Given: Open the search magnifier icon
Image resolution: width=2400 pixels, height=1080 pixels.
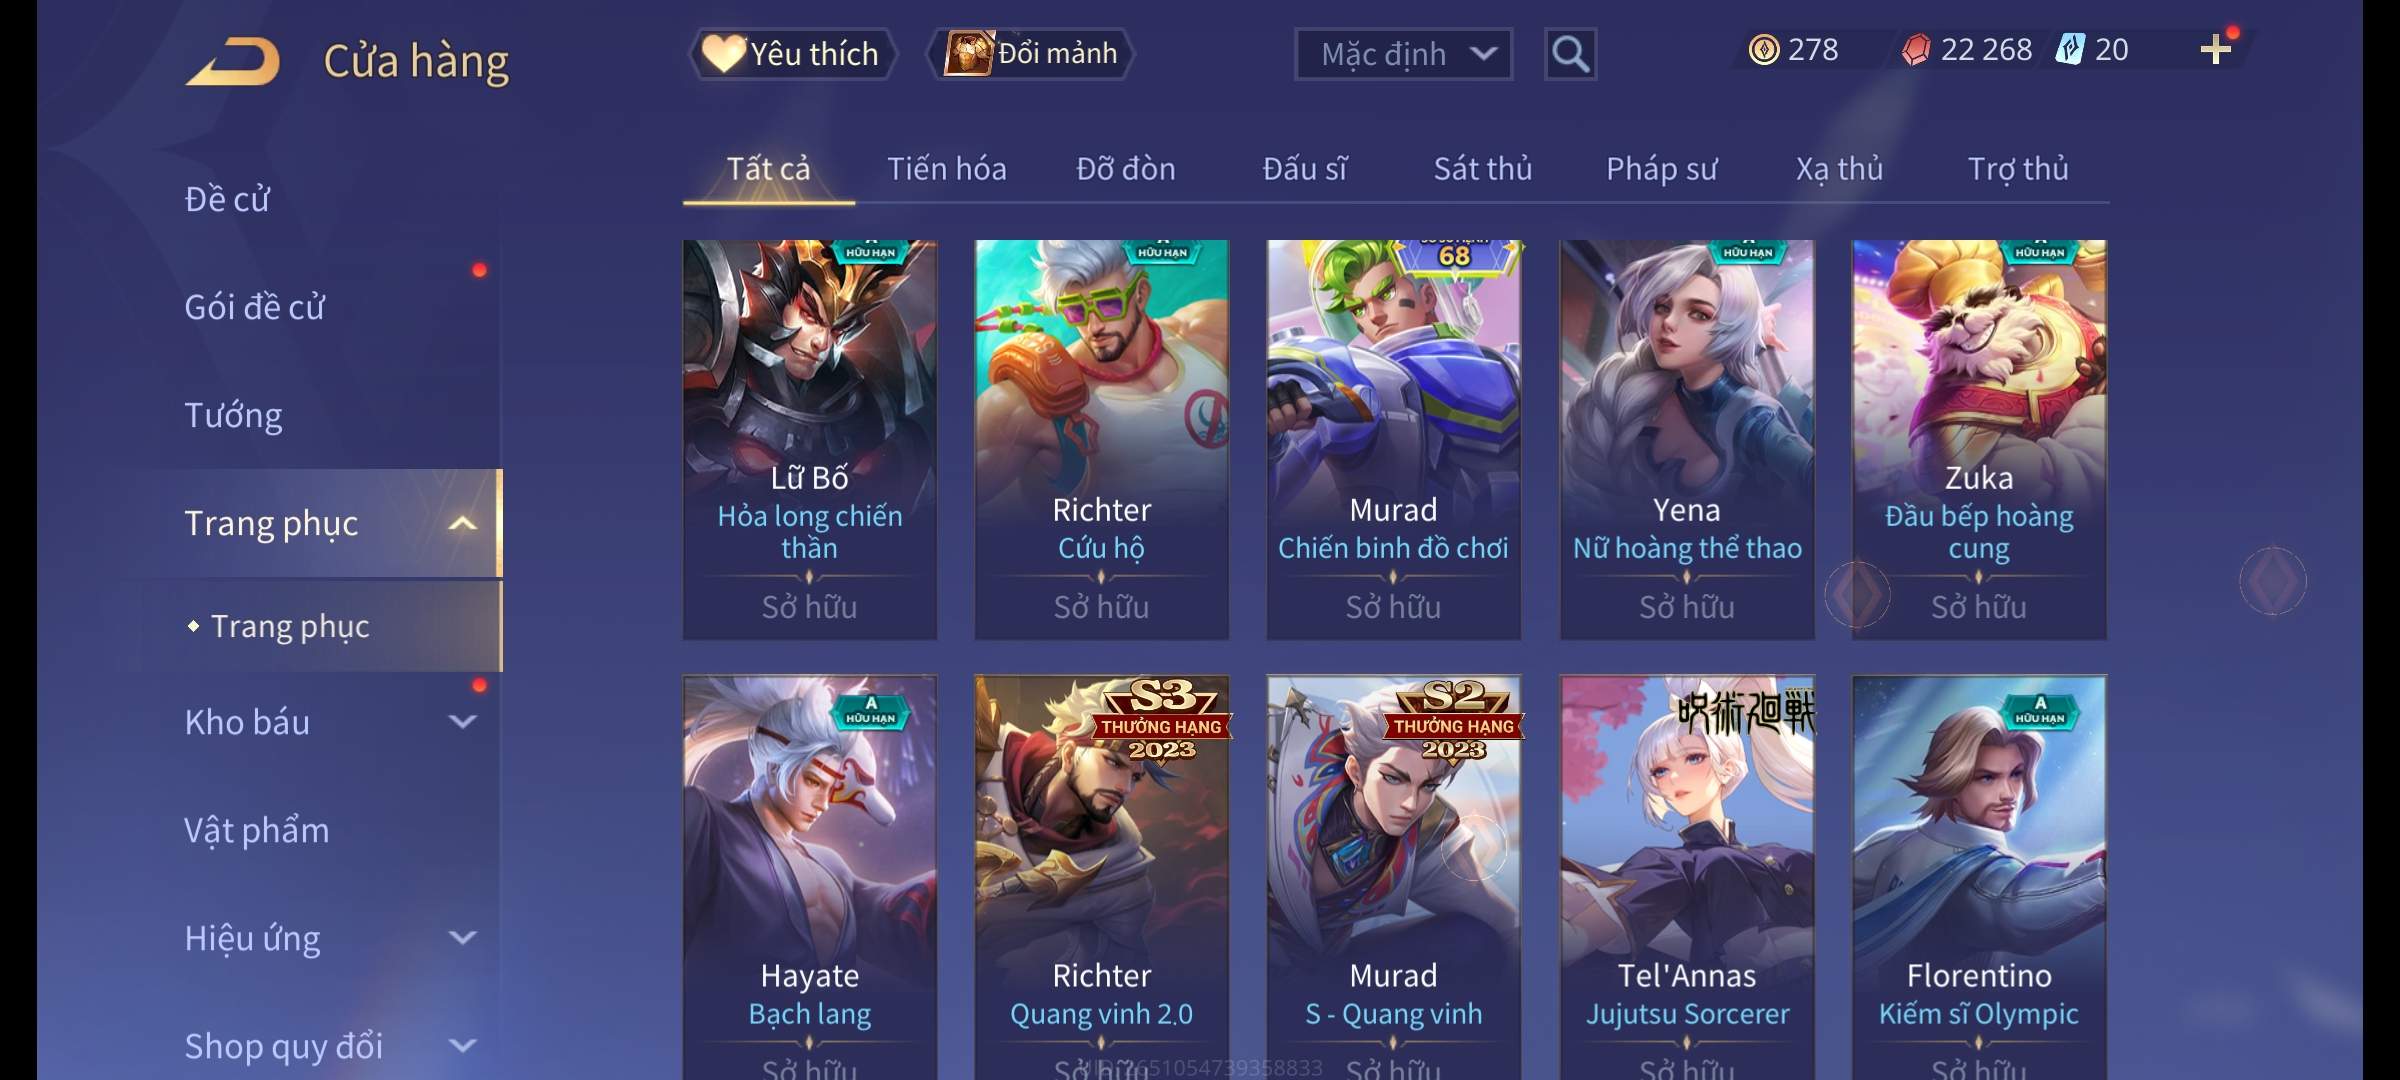Looking at the screenshot, I should (x=1570, y=54).
